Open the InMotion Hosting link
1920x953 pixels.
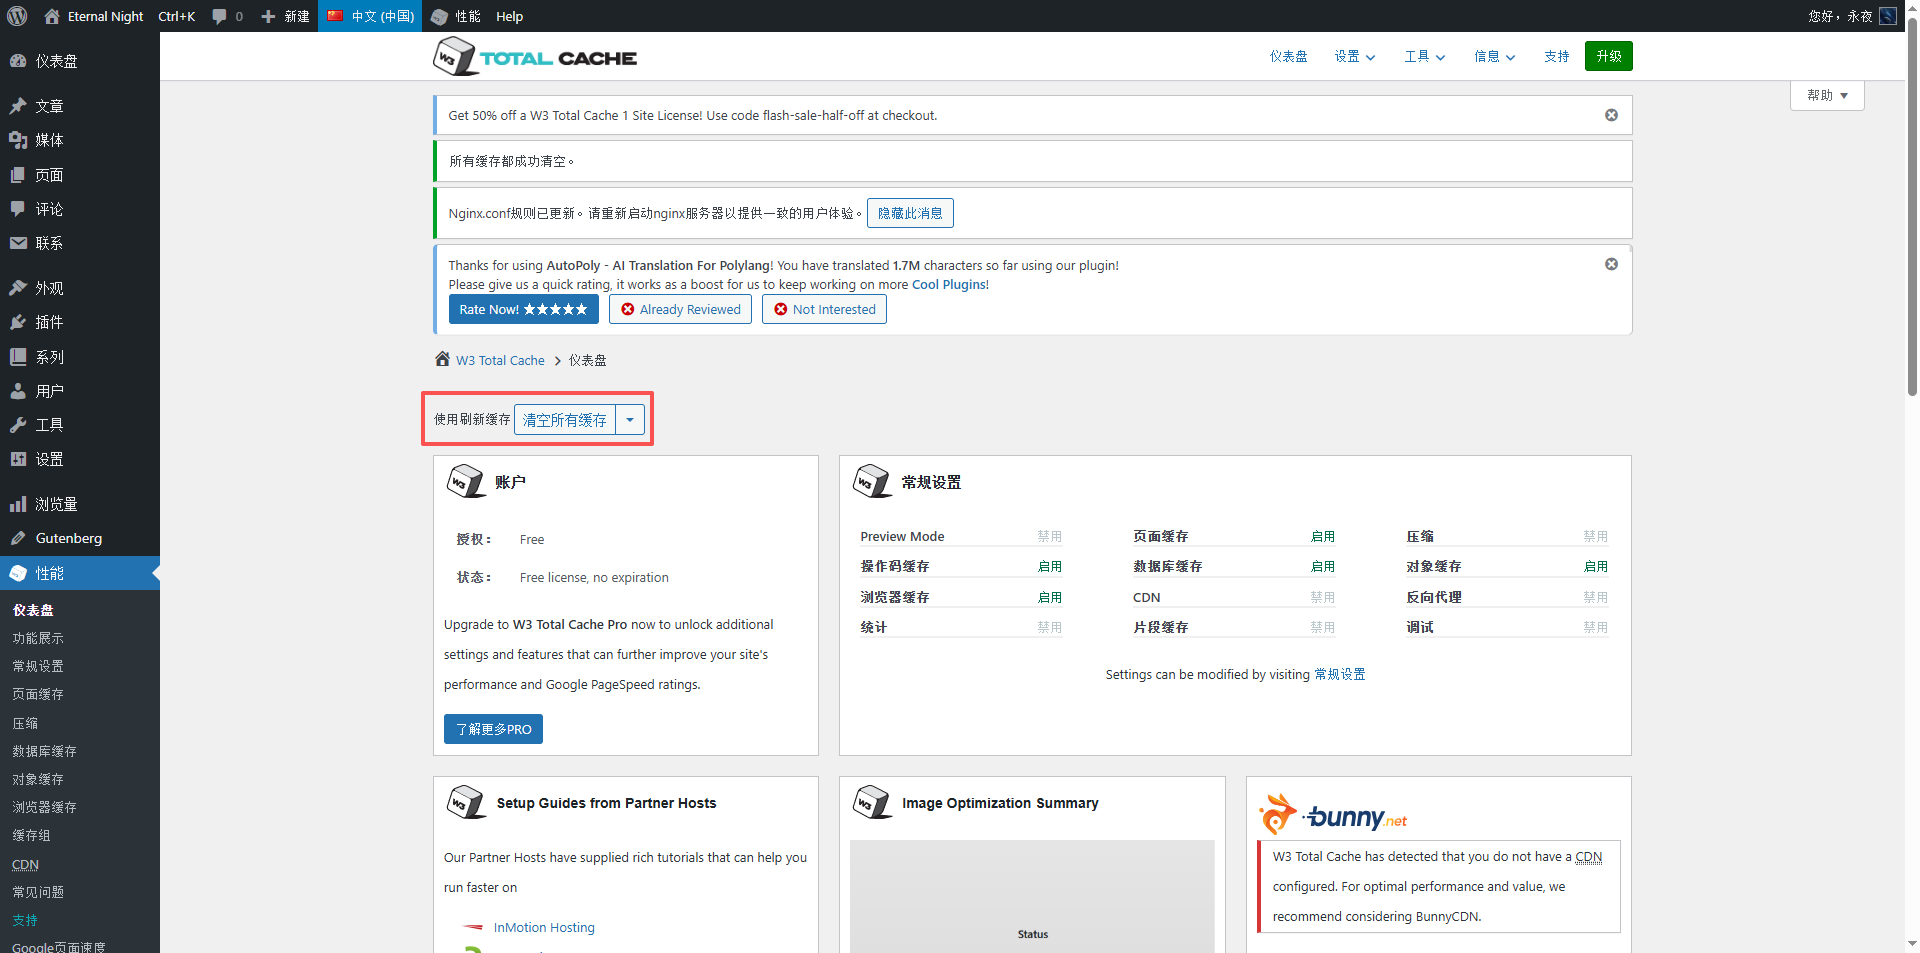point(544,927)
